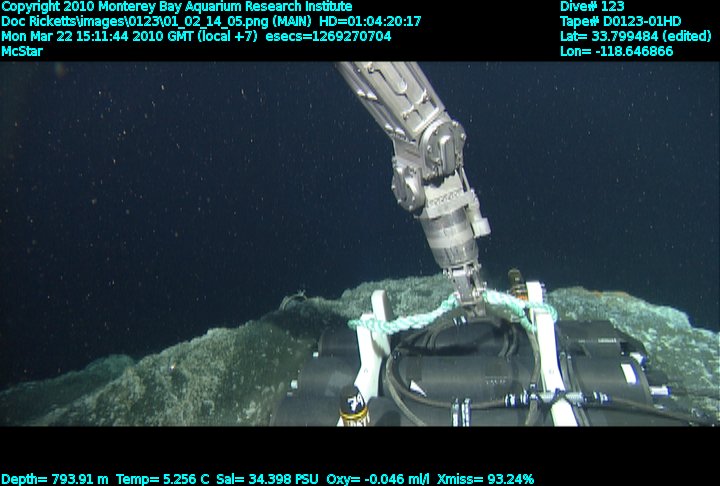
Task: Click the Tape# D0123-01HD label
Action: coord(621,21)
